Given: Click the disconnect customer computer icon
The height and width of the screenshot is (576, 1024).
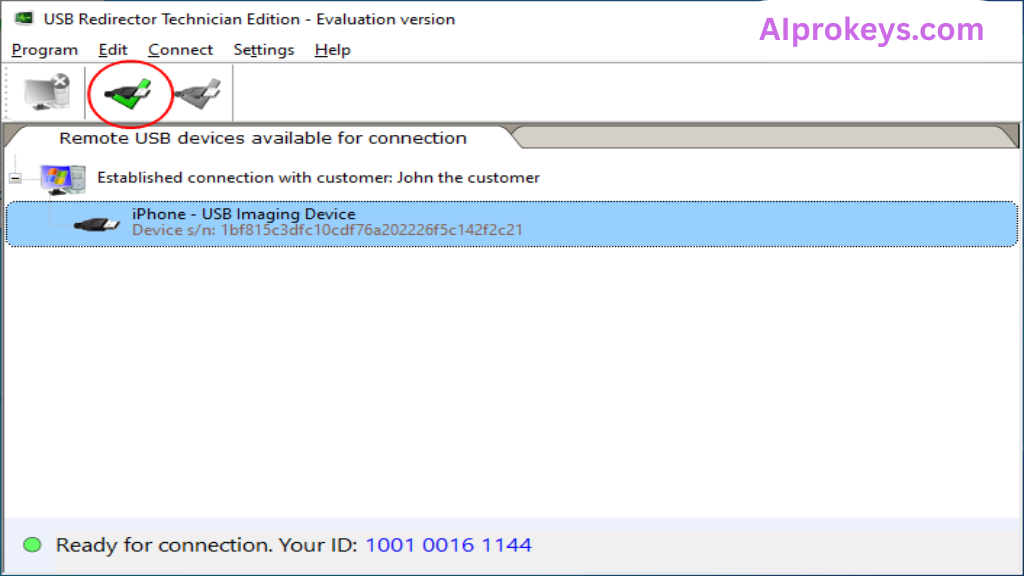Looking at the screenshot, I should [46, 91].
